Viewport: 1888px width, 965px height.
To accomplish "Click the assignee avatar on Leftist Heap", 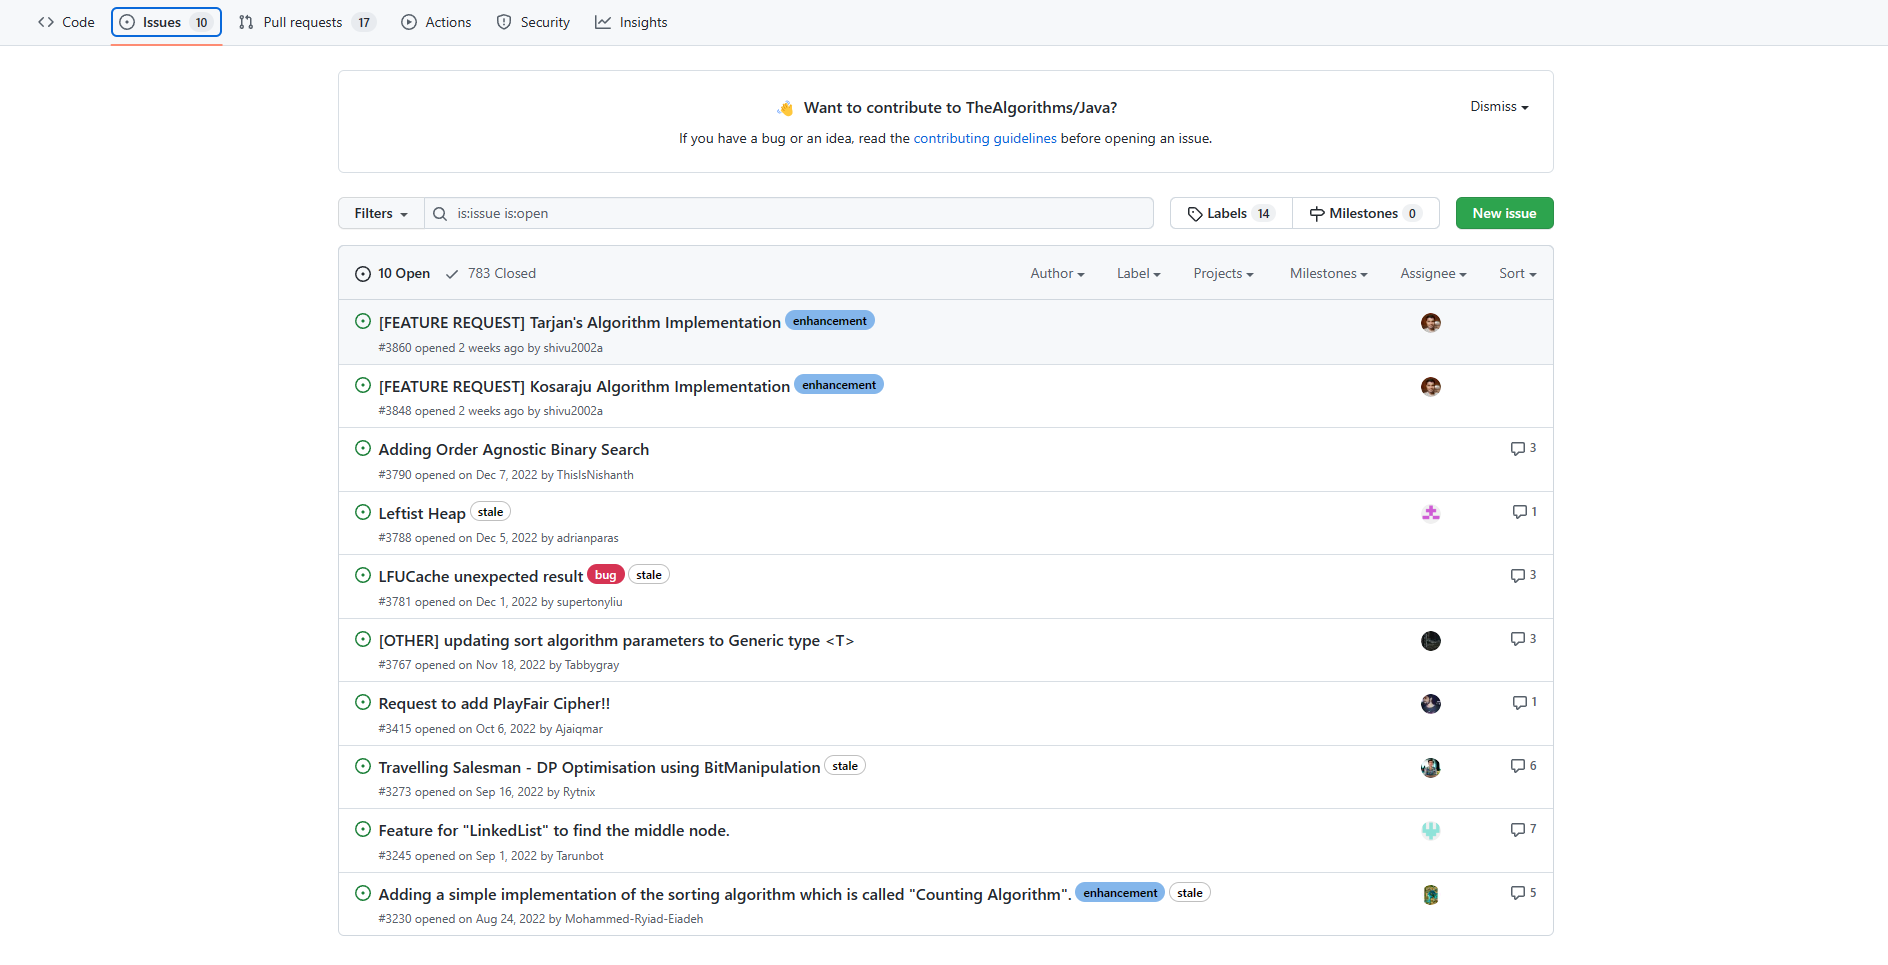I will (x=1431, y=513).
